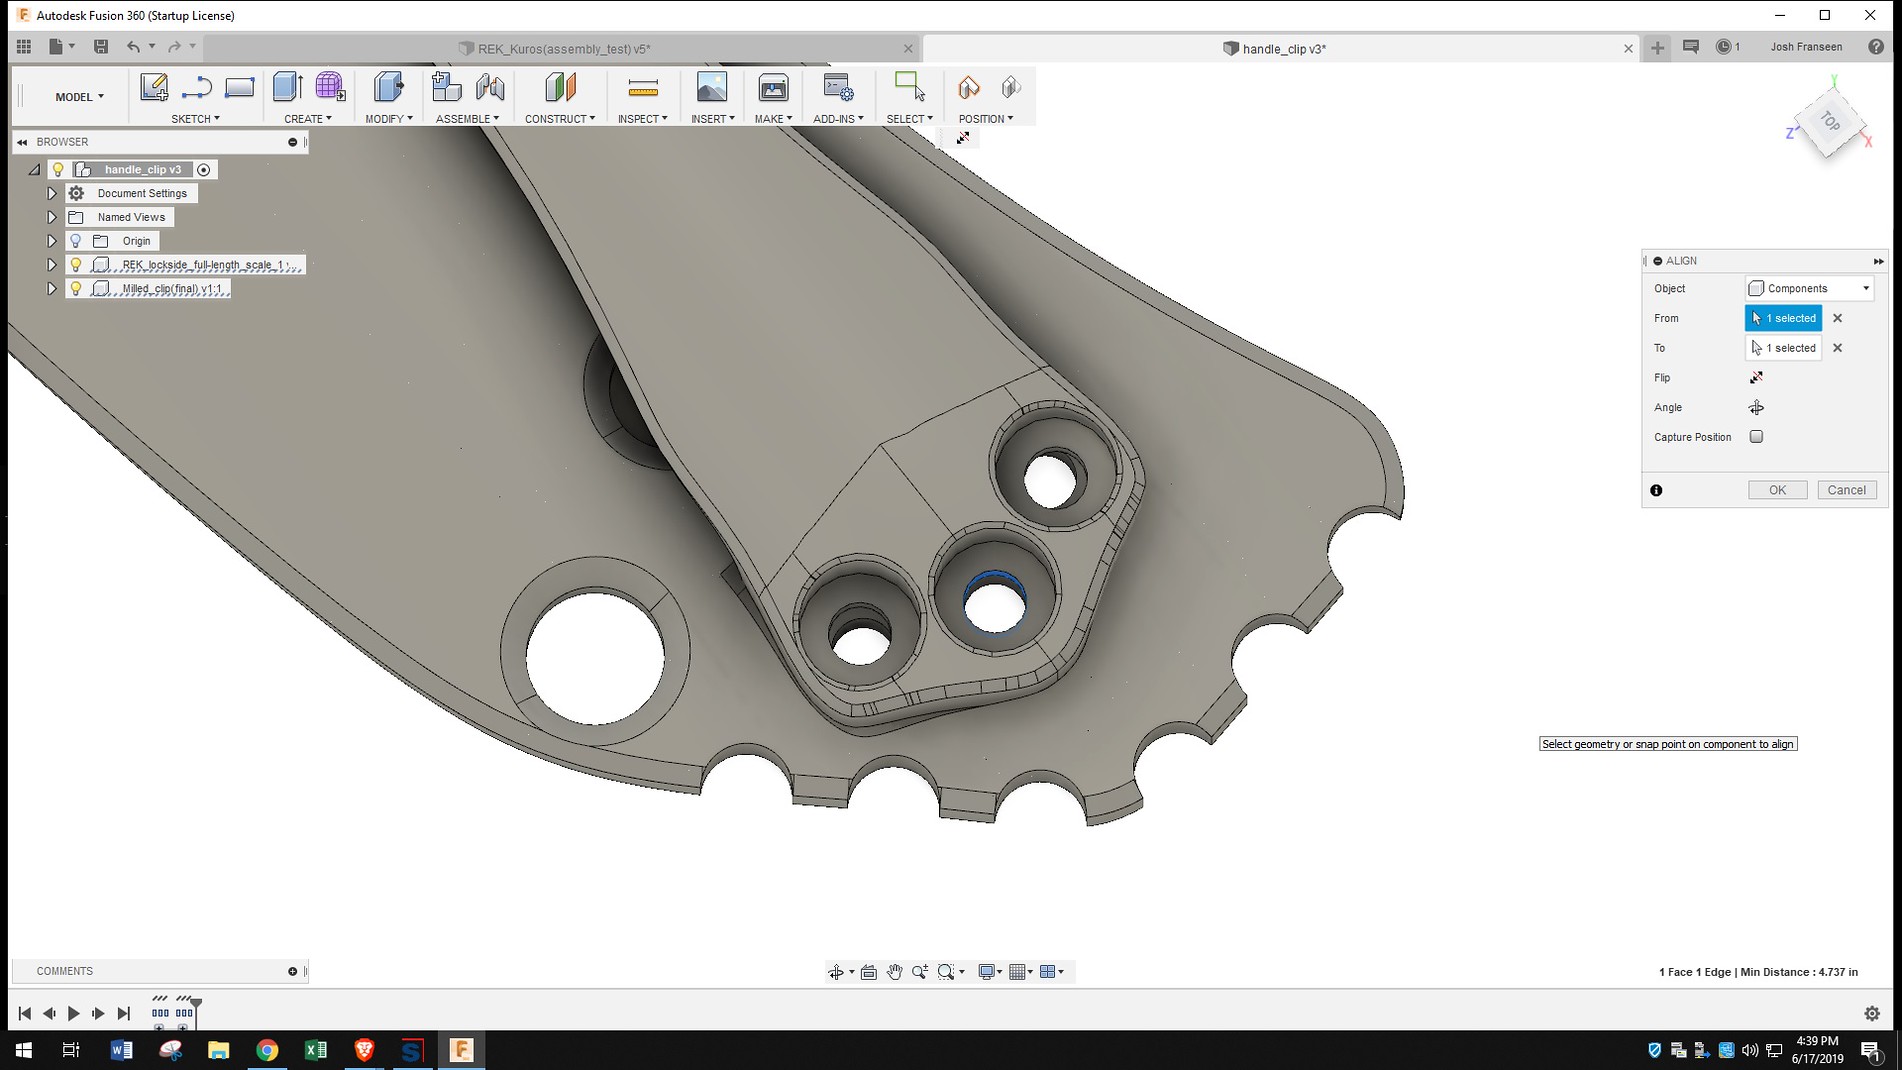1902x1070 pixels.
Task: Click OK in the Align dialog
Action: coord(1777,490)
